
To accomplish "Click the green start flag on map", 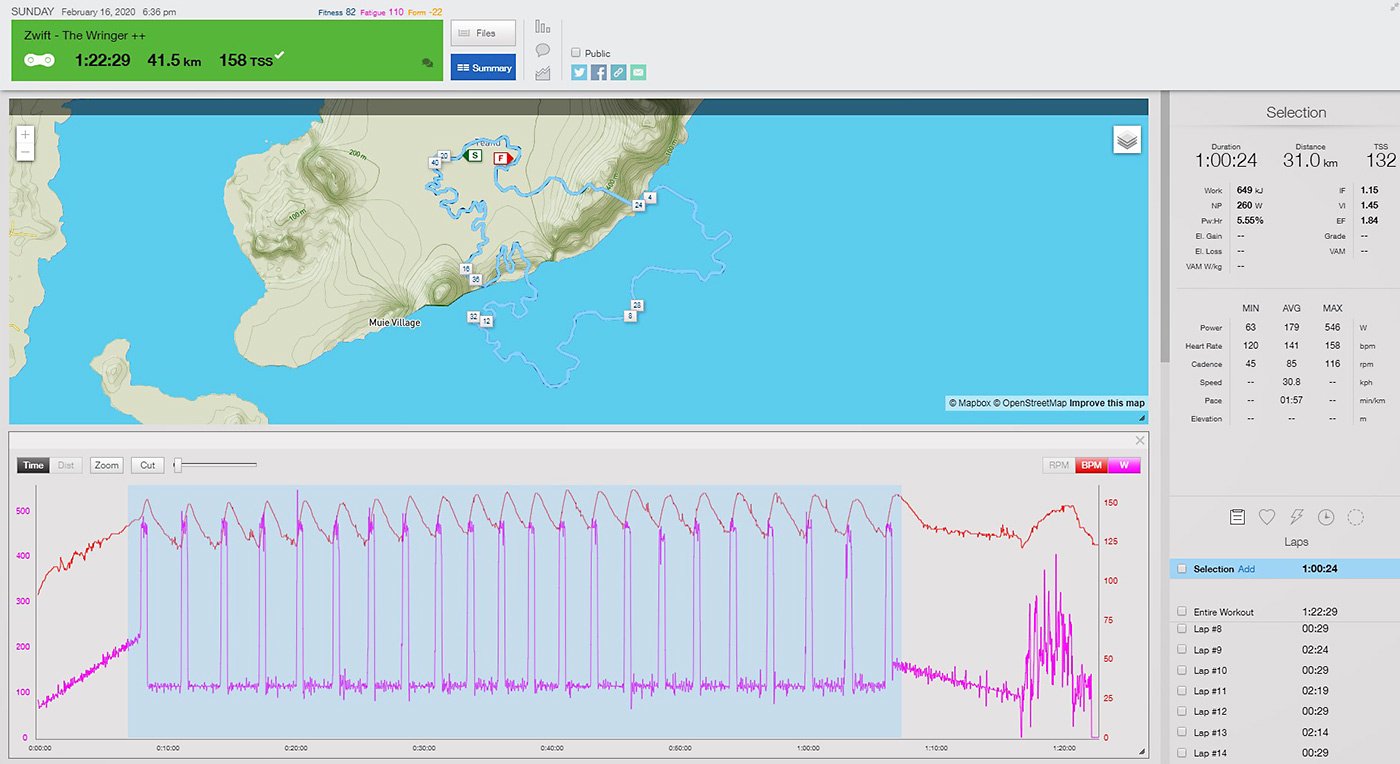I will (474, 156).
